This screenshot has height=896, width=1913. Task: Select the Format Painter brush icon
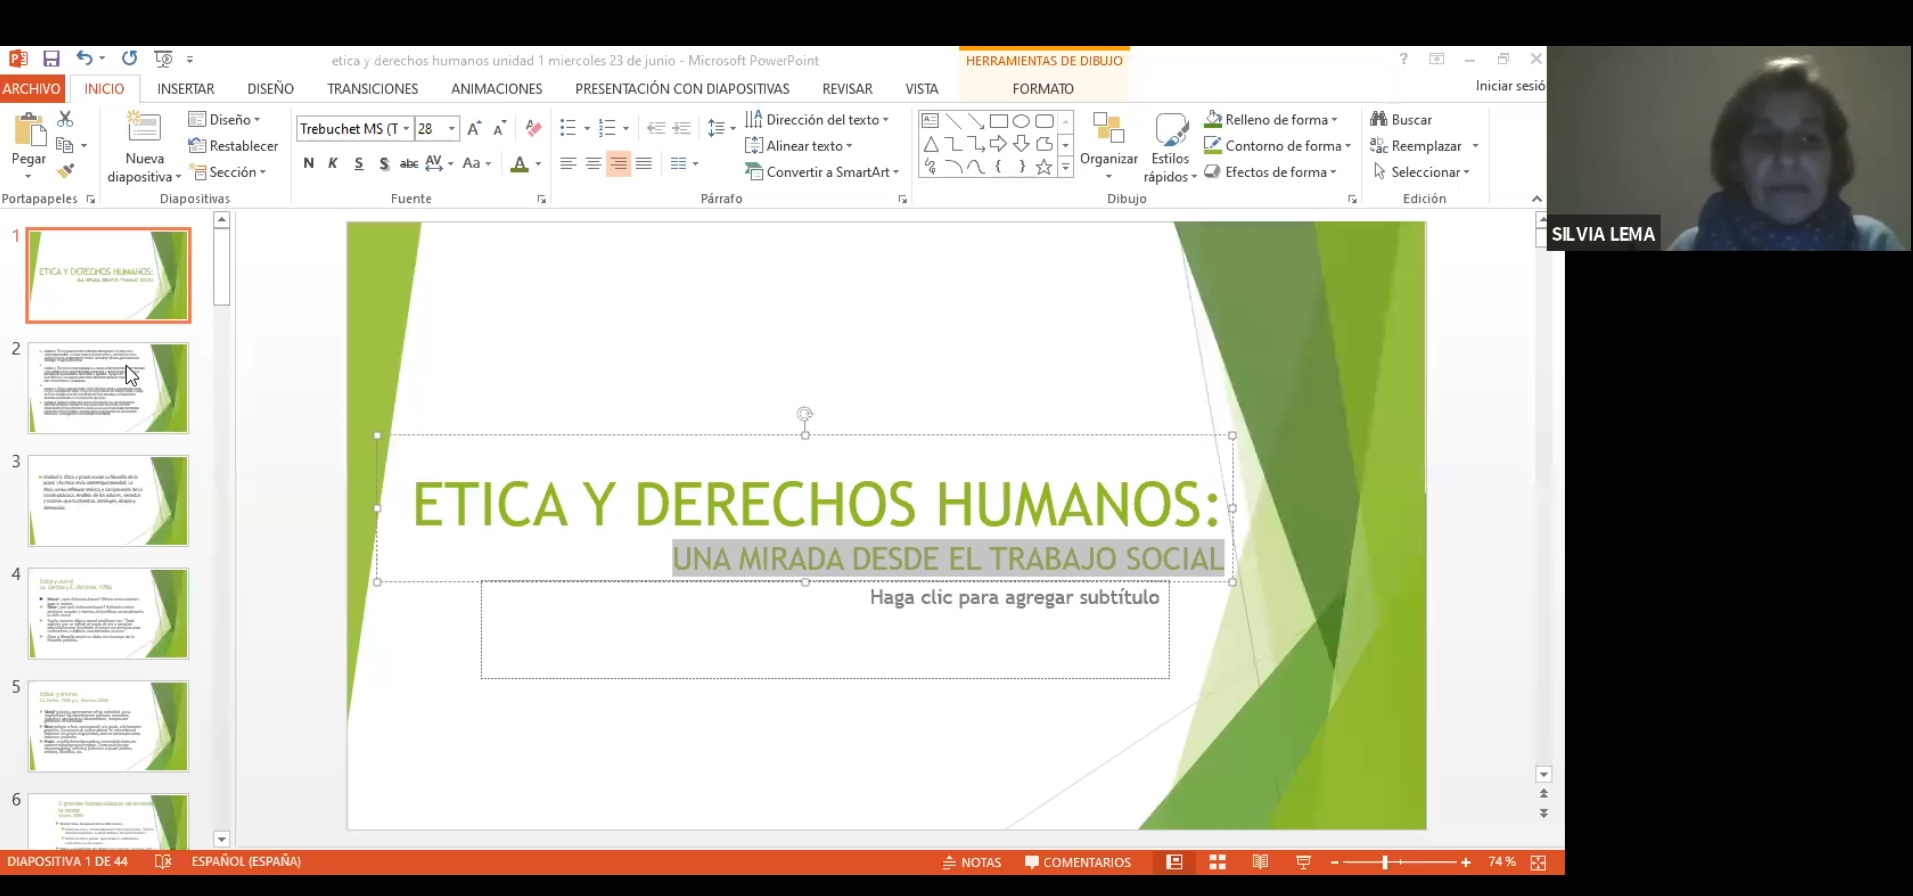tap(65, 171)
